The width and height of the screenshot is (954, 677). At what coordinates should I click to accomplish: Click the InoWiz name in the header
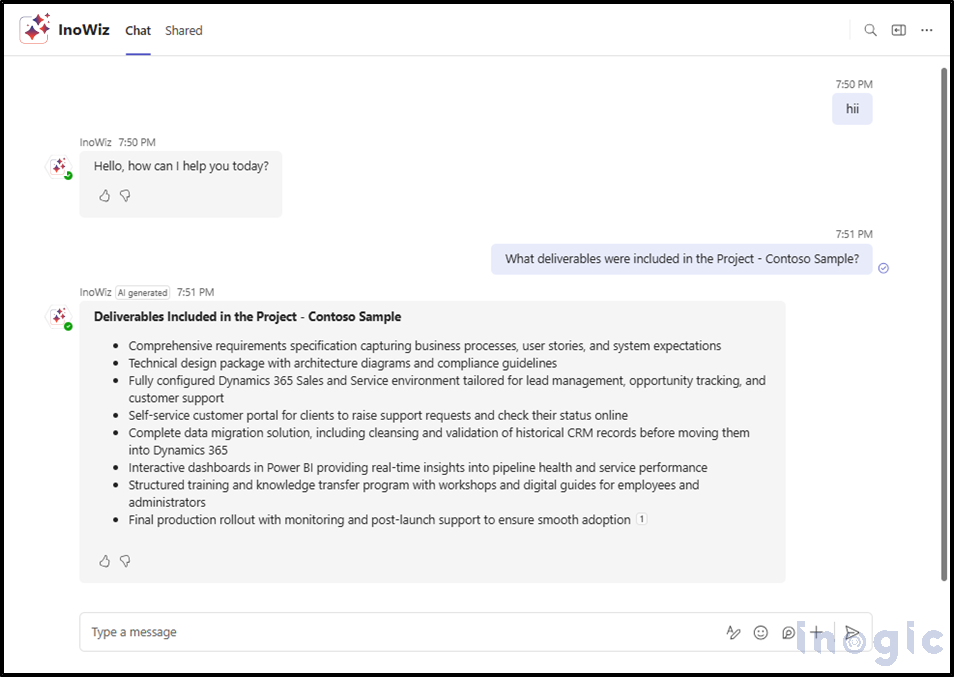(x=83, y=29)
